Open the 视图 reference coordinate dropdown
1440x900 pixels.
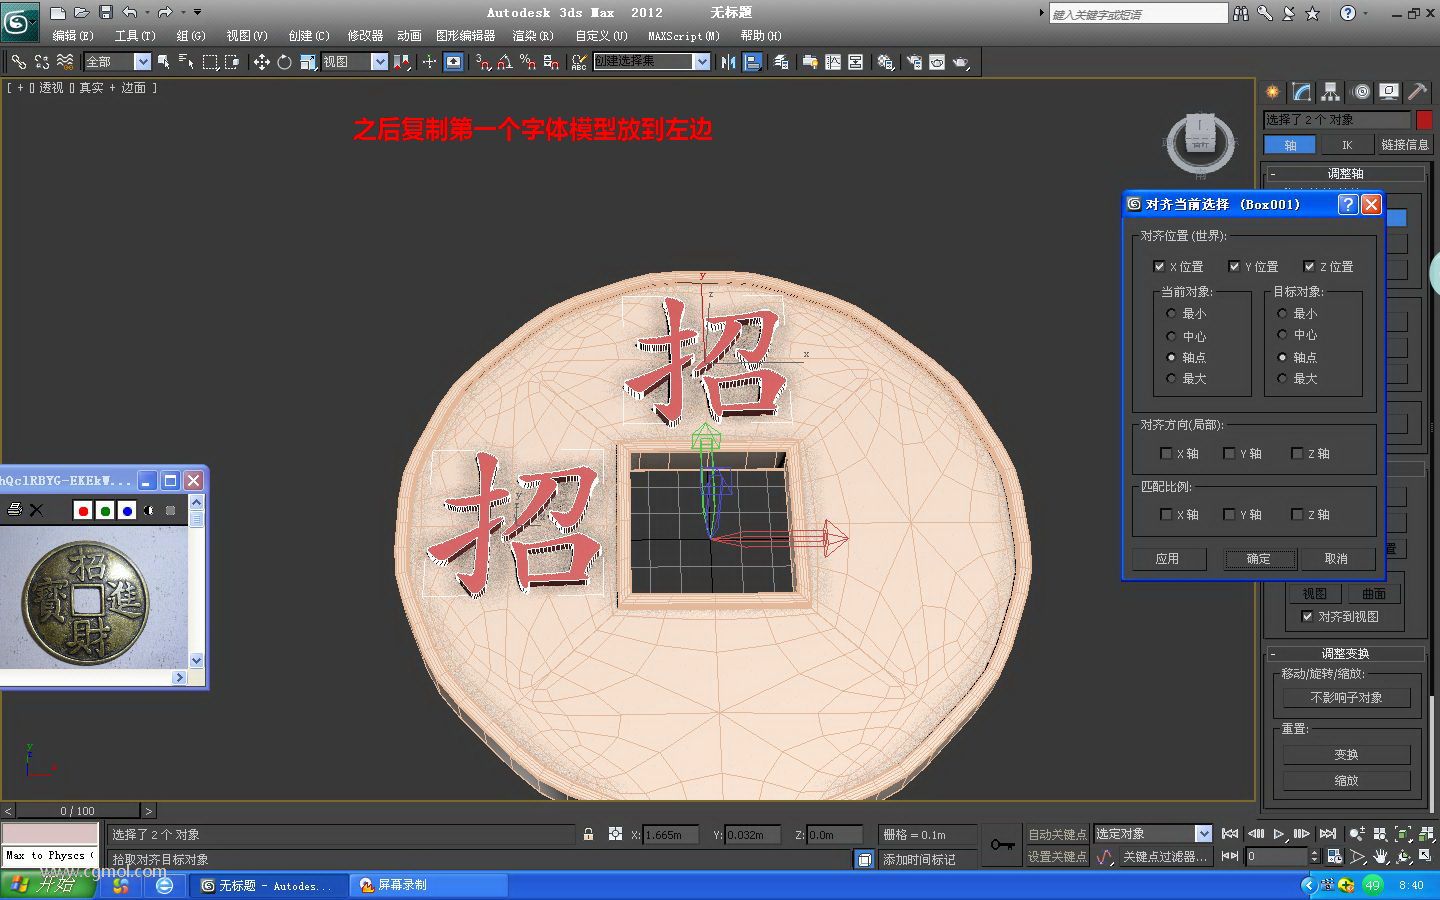(380, 62)
